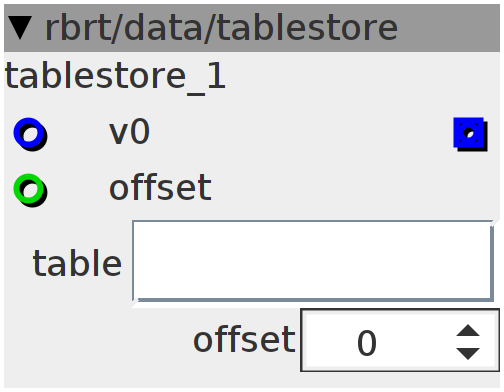Collapse the rbrt/data/tablestore object triangle

[20, 28]
